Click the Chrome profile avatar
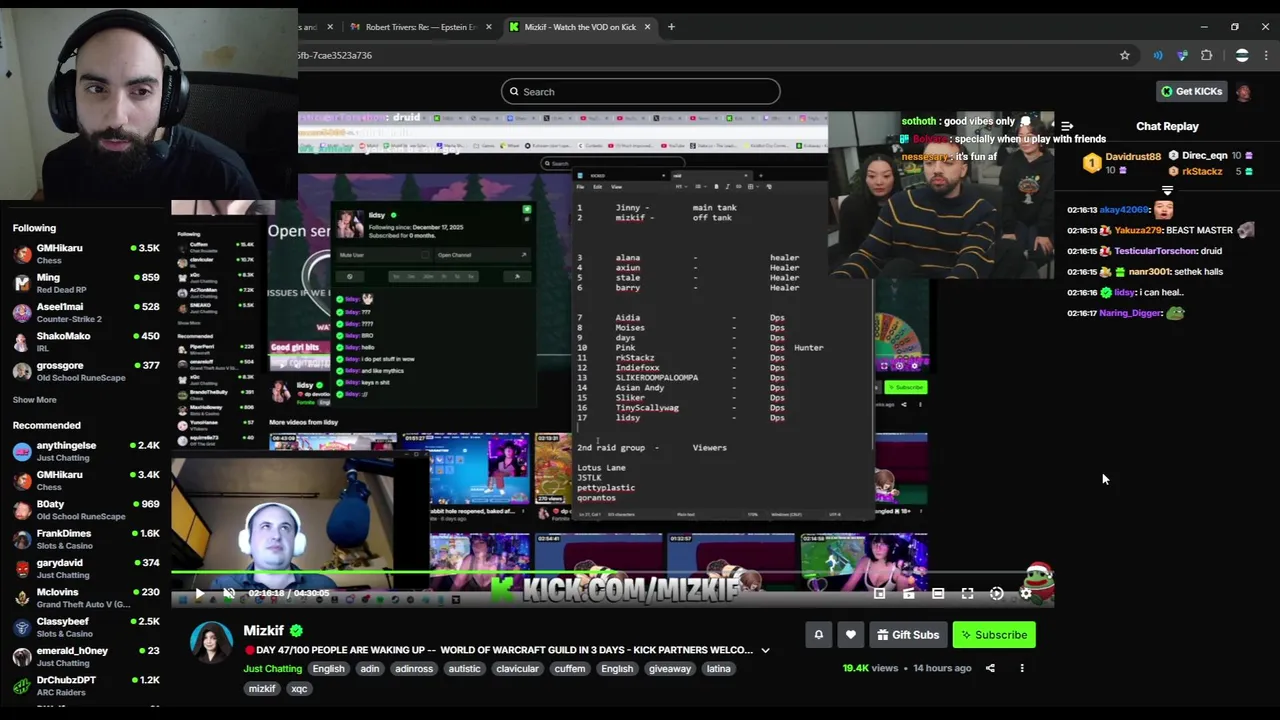Viewport: 1280px width, 720px height. 1242,56
